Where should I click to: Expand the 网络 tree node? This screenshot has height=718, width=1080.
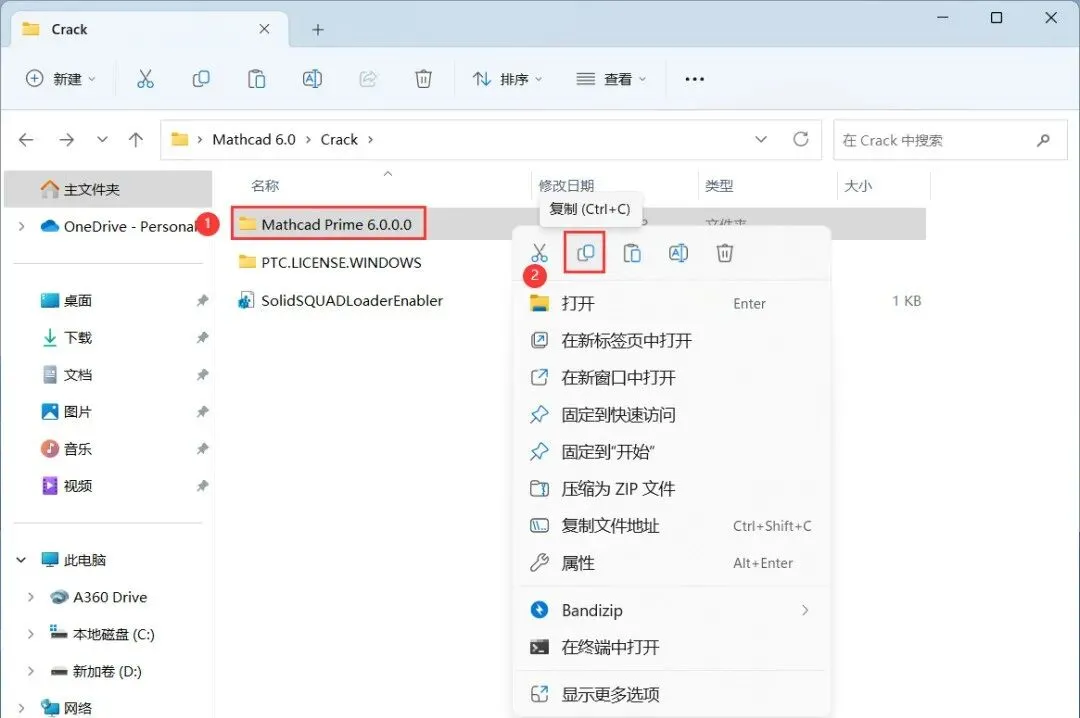coord(21,708)
